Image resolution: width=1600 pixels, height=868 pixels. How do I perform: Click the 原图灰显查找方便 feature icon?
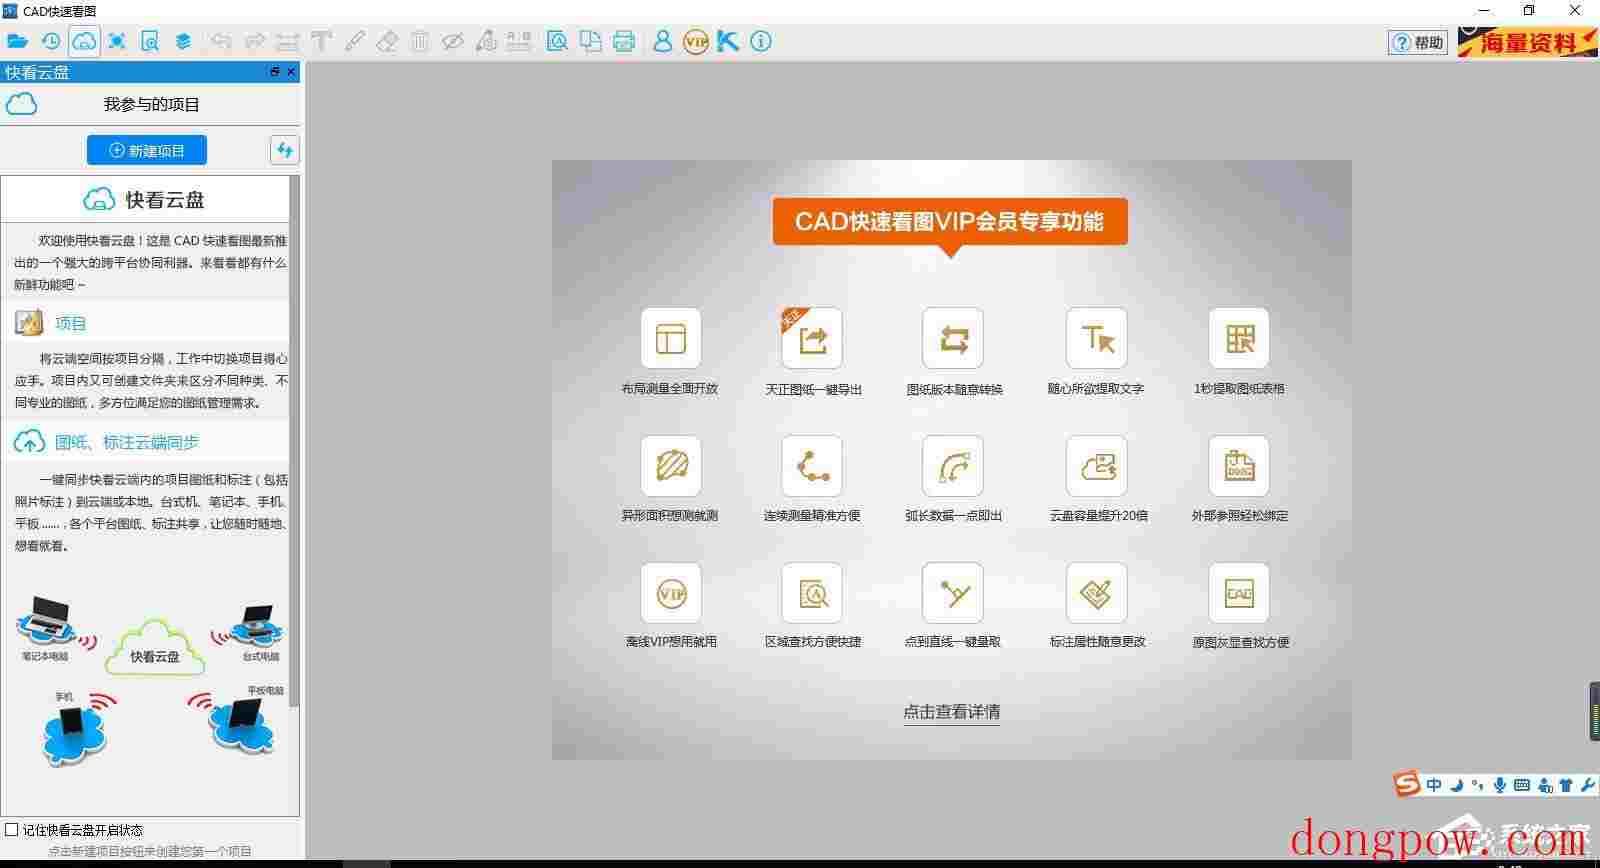[x=1239, y=592]
